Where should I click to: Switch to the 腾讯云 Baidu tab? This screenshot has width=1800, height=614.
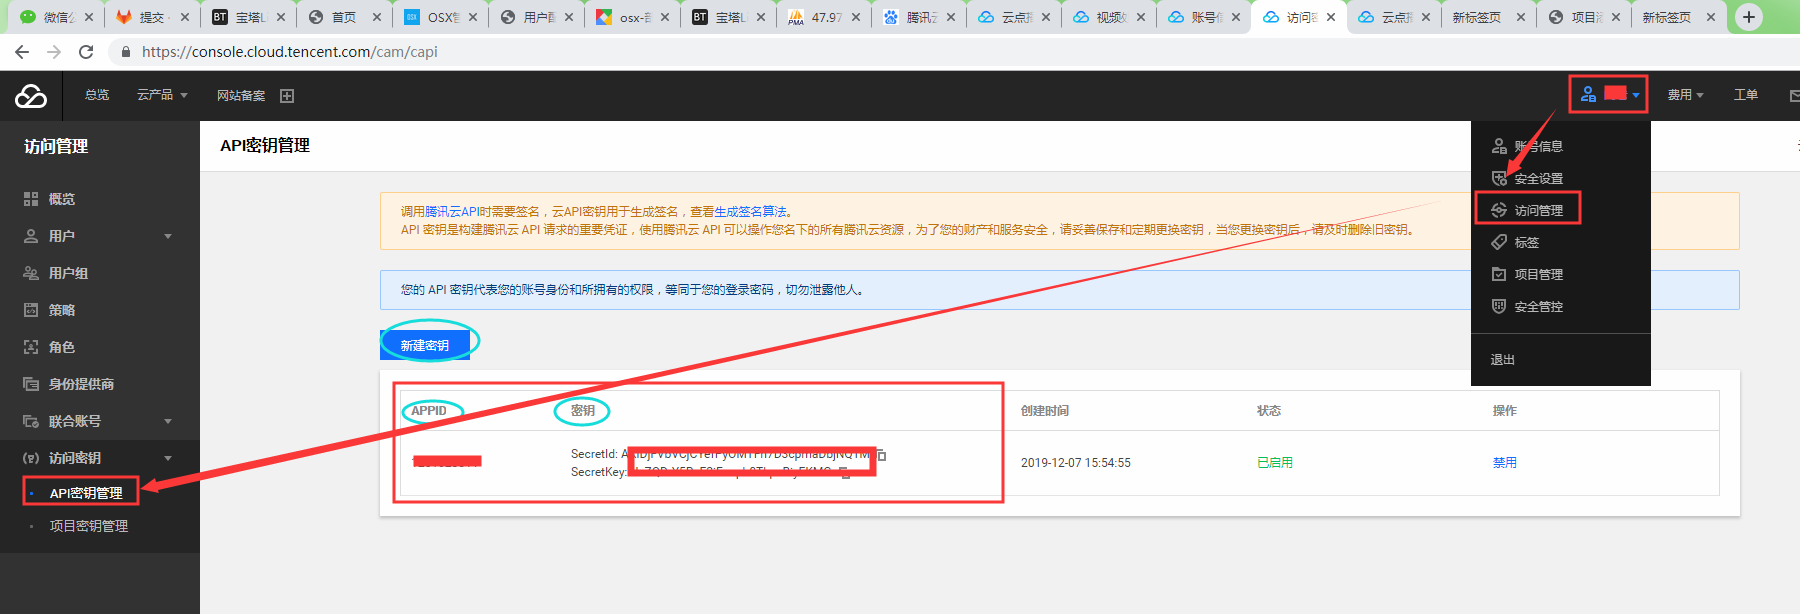pyautogui.click(x=919, y=17)
